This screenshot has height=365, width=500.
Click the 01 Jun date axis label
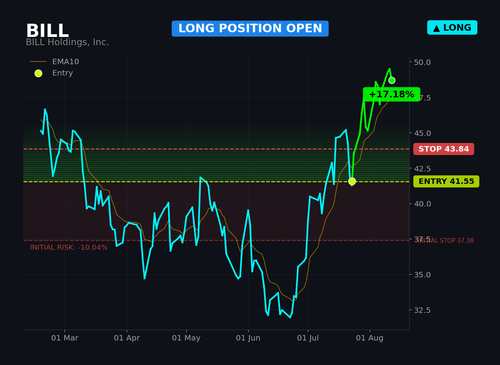click(x=248, y=338)
